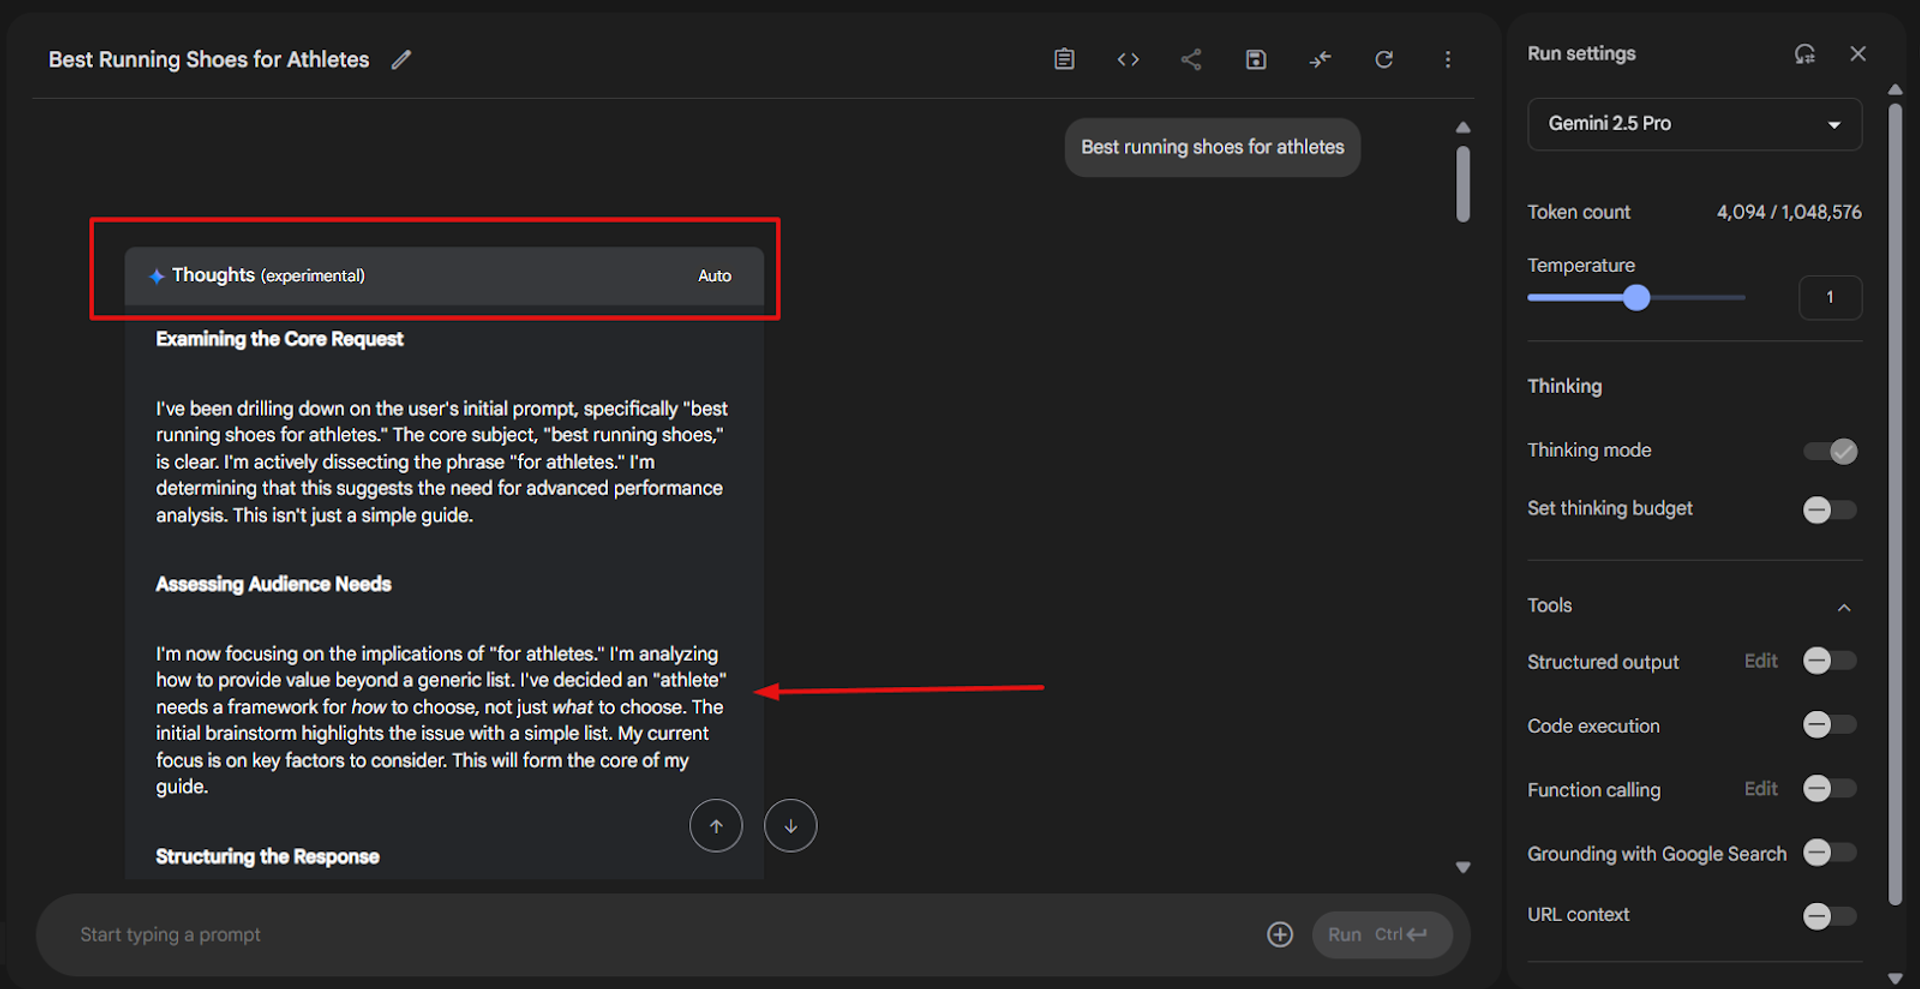The image size is (1920, 989).
Task: Jump to previous turn with up arrow
Action: pos(716,826)
